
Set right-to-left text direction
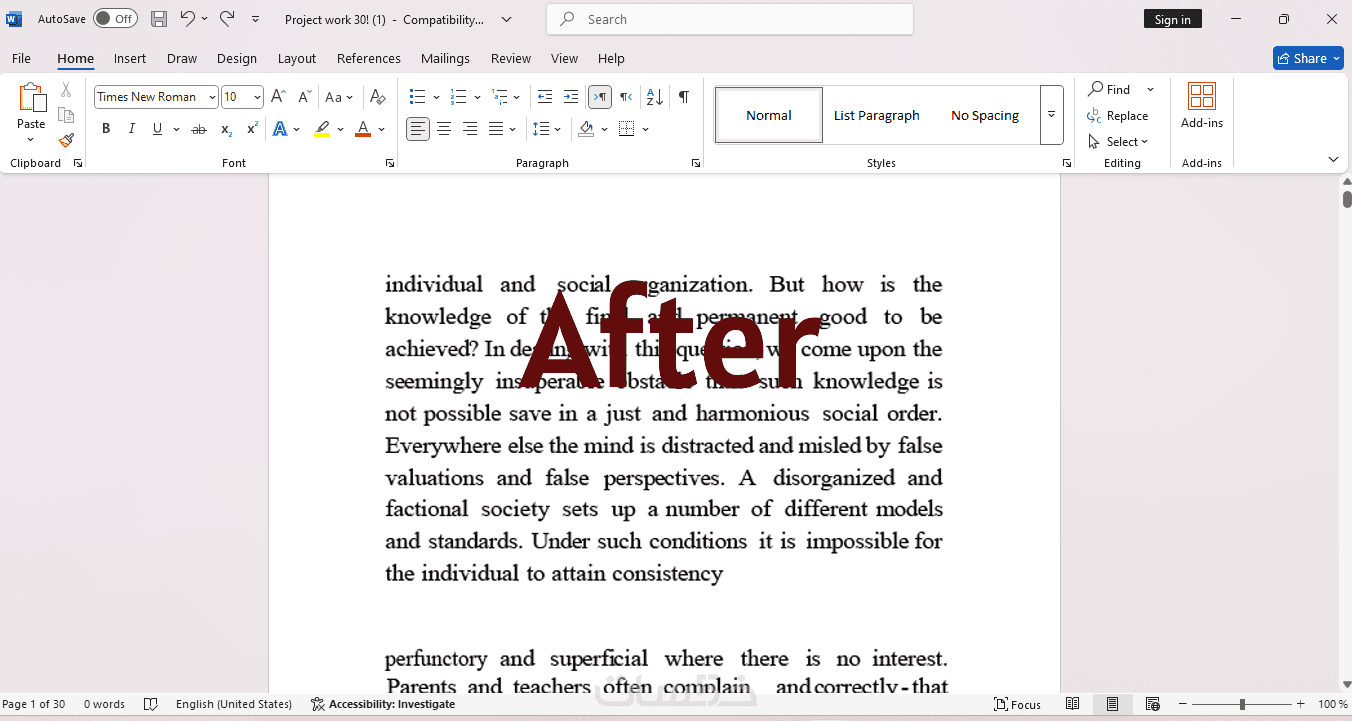pyautogui.click(x=626, y=97)
